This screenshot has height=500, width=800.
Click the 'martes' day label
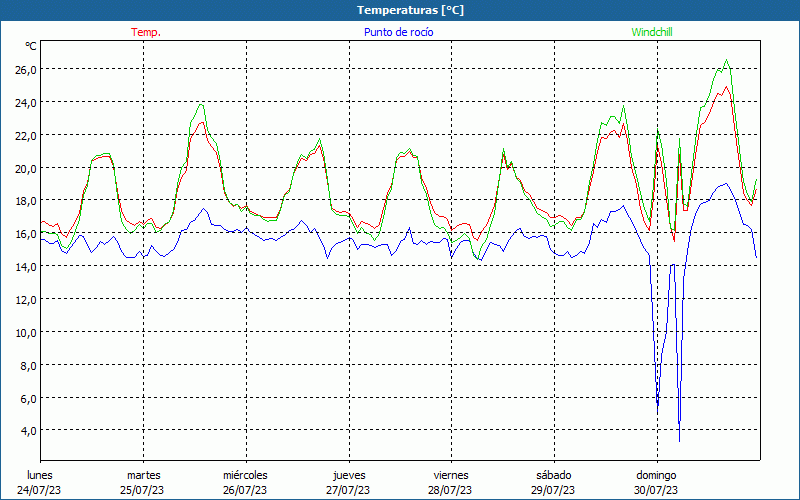tap(144, 475)
